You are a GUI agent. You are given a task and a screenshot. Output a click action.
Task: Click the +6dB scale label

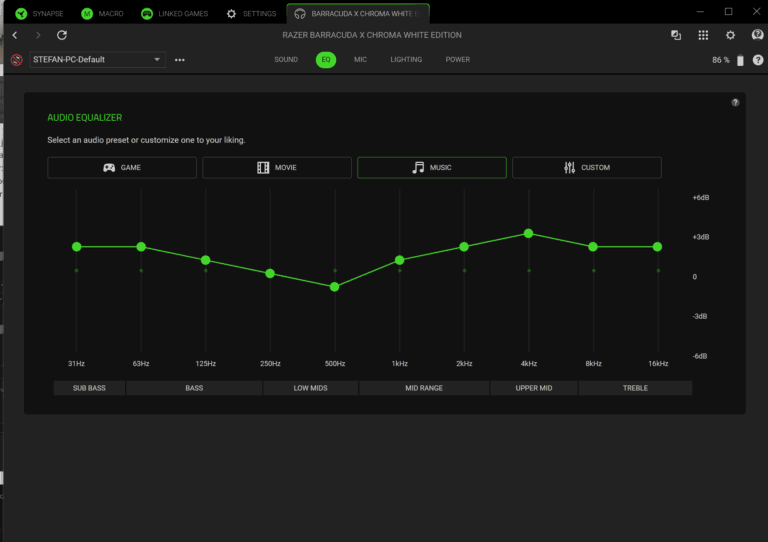coord(701,197)
